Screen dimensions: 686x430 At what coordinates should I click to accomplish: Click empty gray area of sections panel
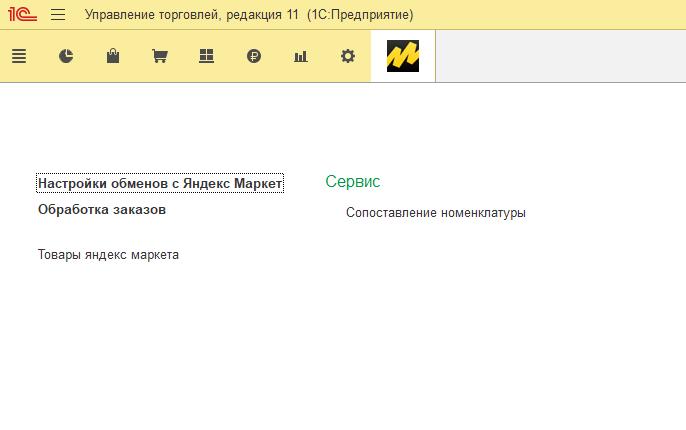(560, 56)
